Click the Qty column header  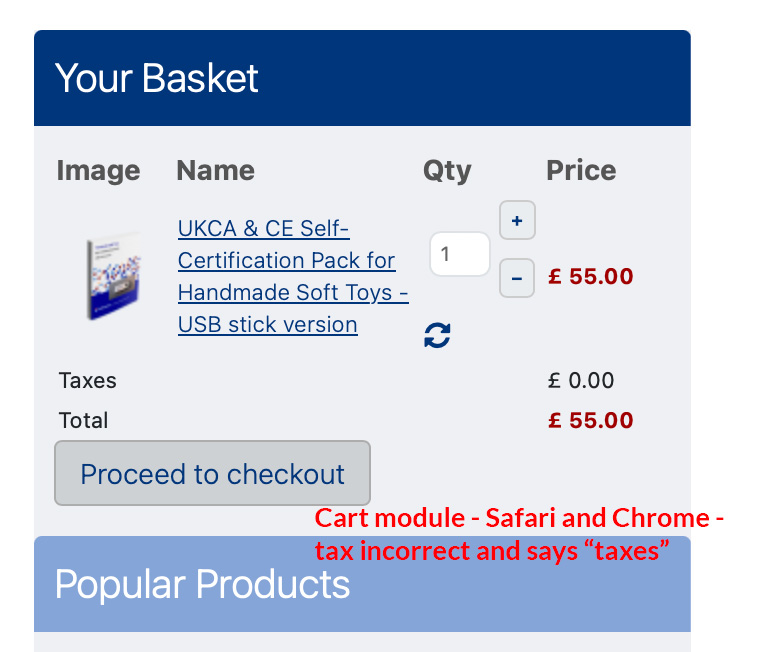446,171
